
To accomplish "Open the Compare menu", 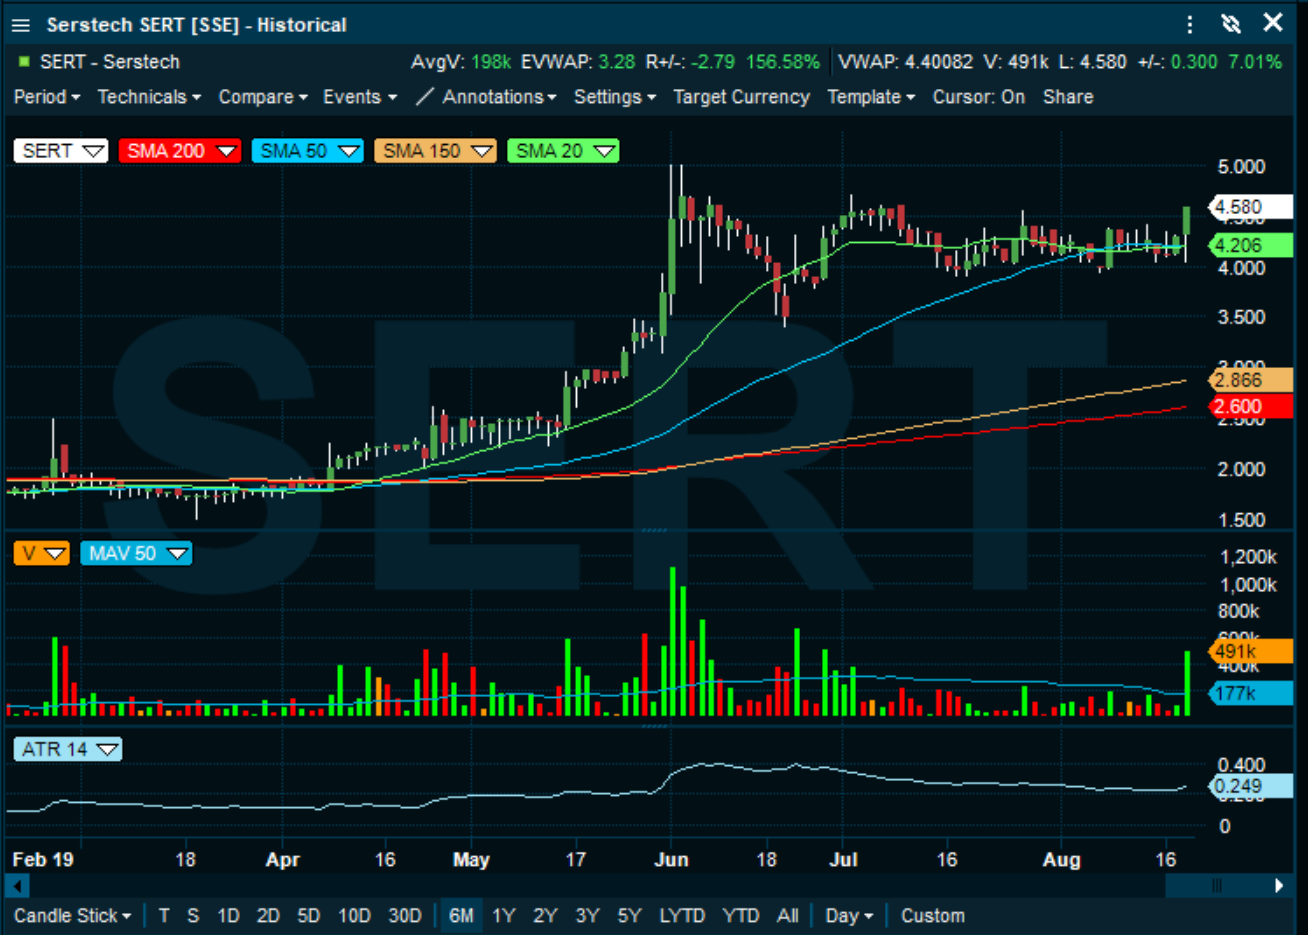I will [x=263, y=97].
